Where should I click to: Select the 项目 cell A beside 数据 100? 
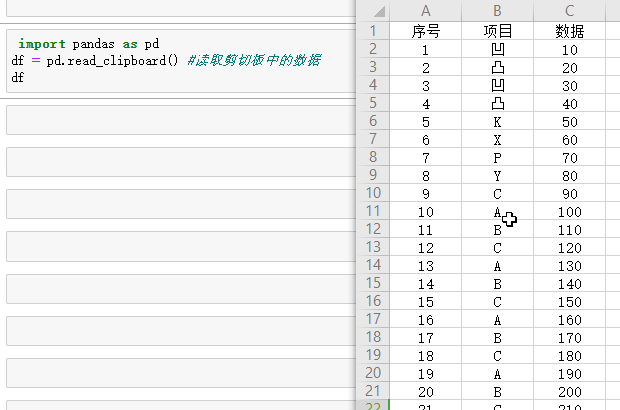(x=497, y=212)
